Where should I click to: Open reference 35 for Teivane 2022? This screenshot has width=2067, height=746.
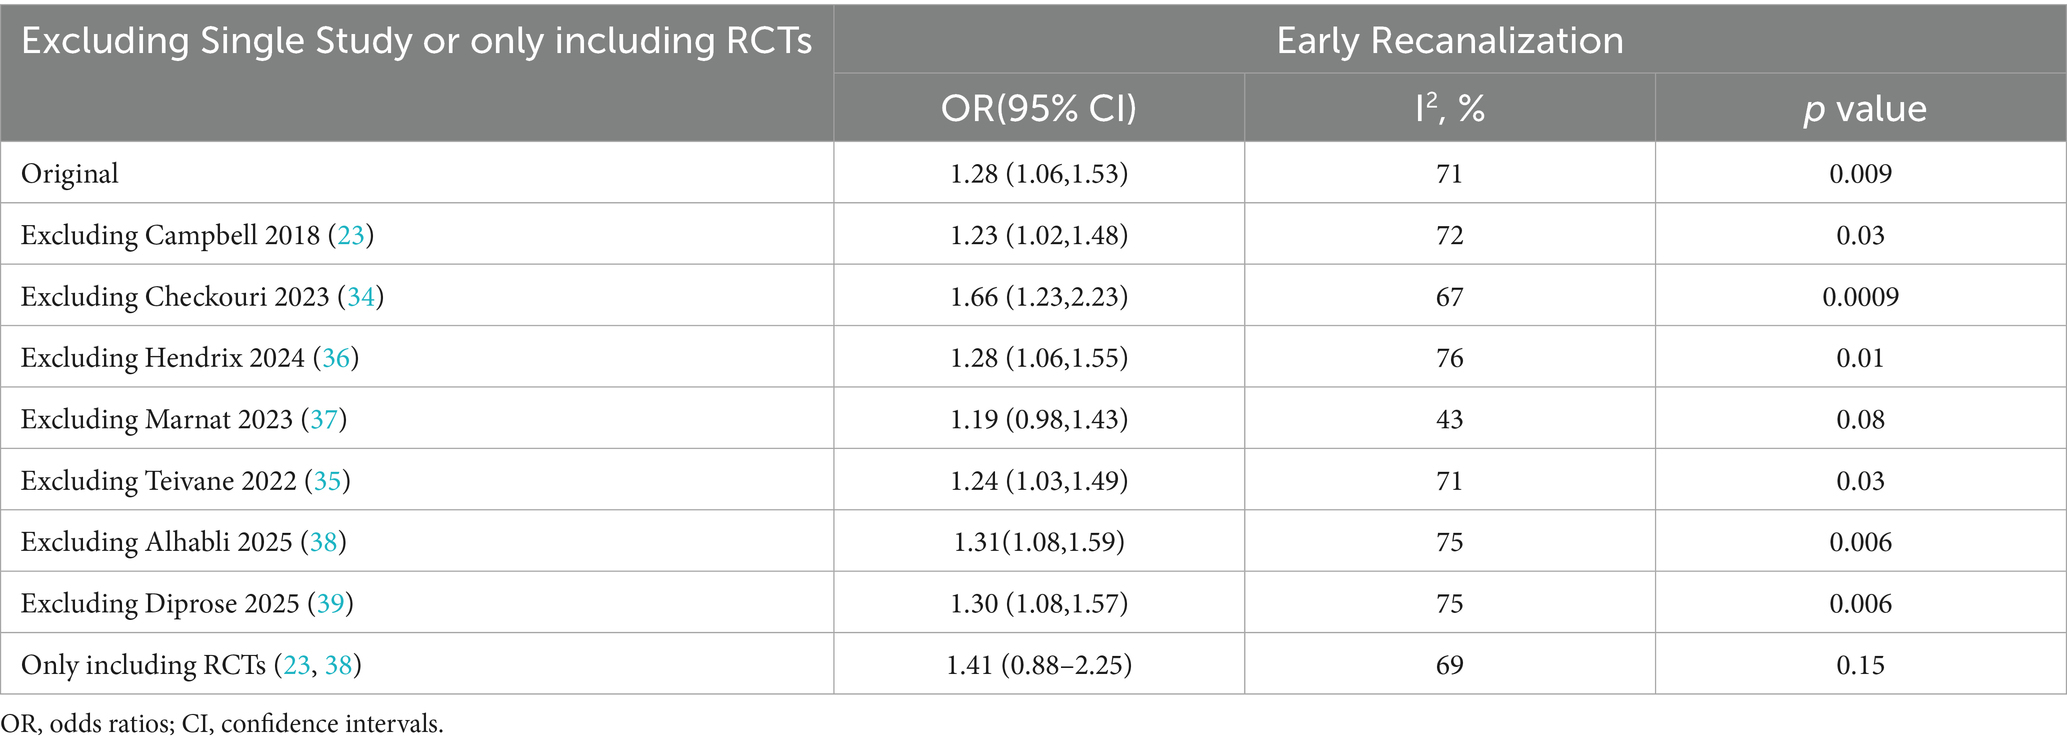pyautogui.click(x=327, y=481)
